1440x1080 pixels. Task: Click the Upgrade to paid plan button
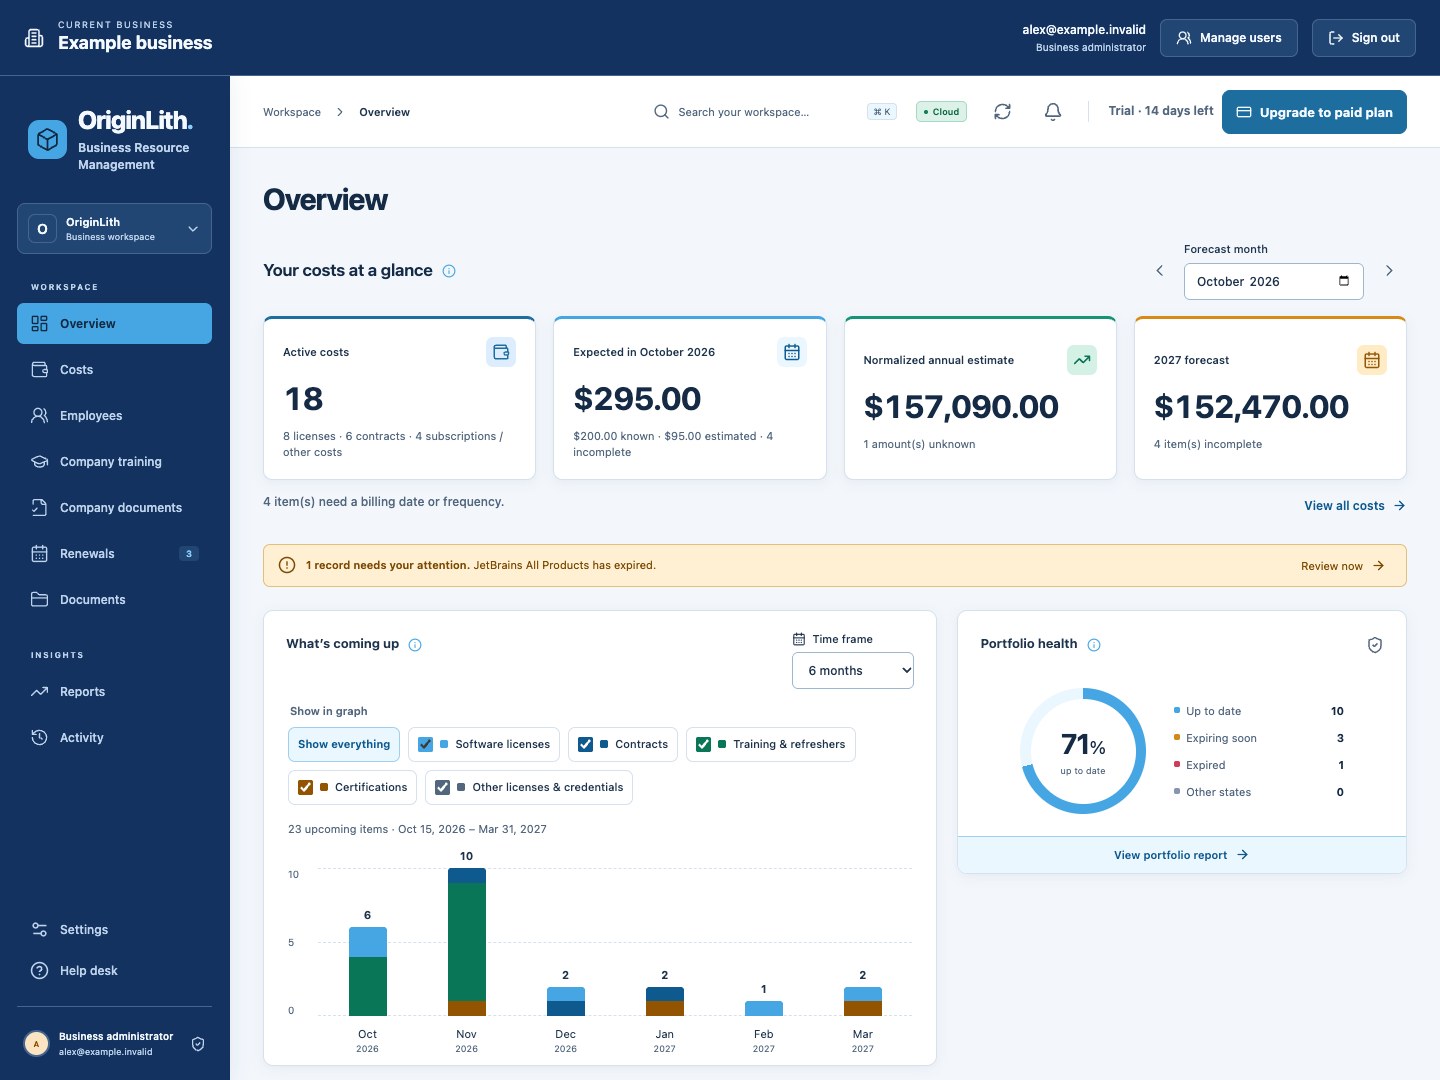tap(1314, 112)
